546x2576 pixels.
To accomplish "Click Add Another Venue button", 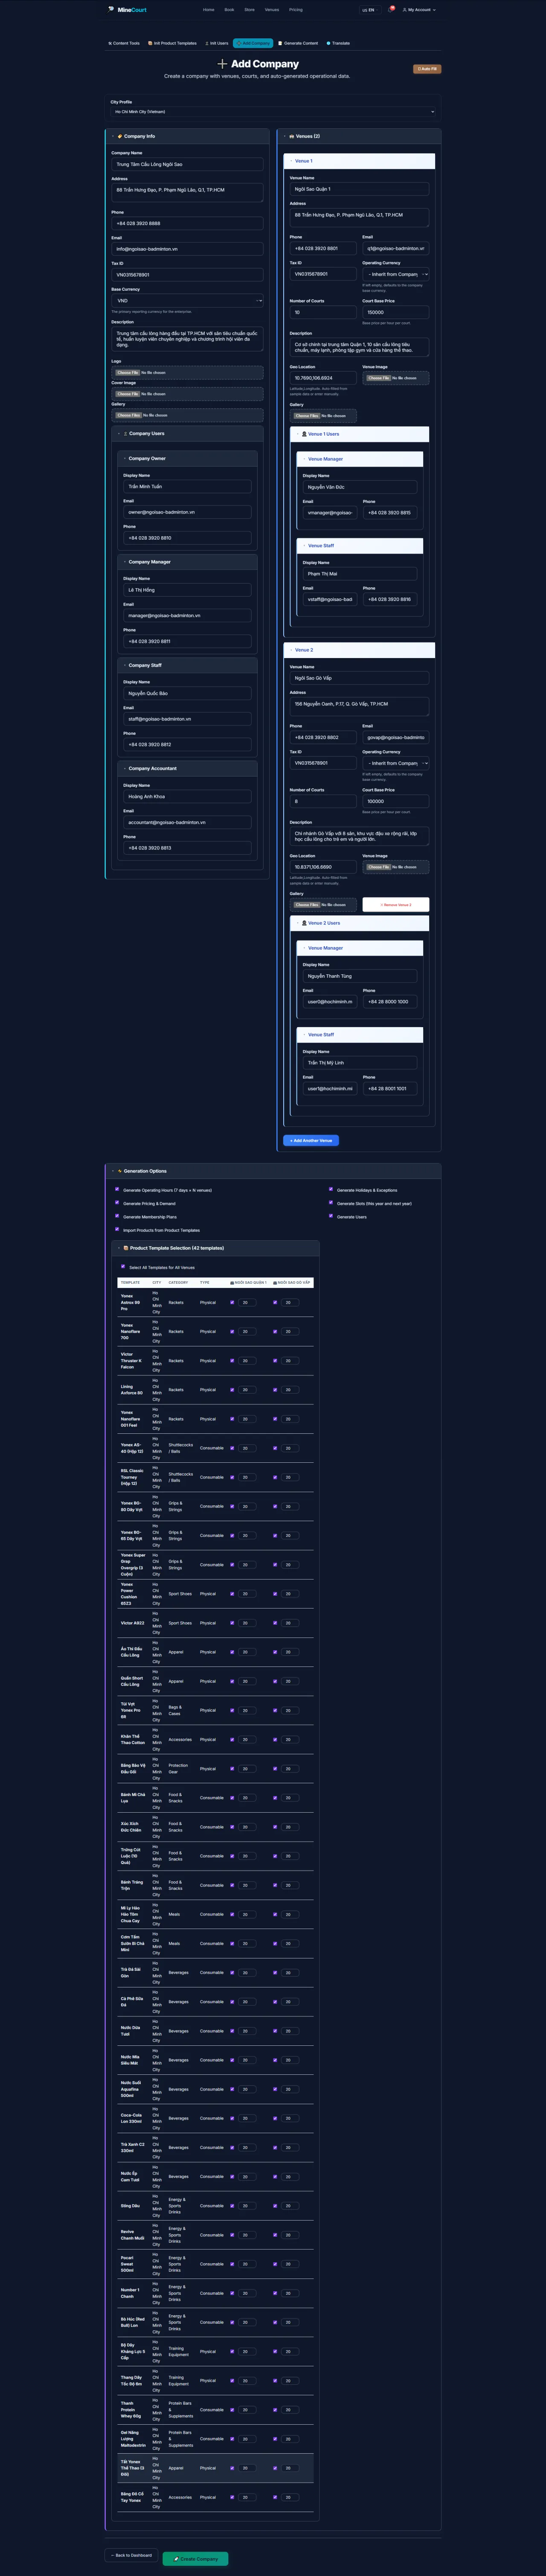I will [311, 1140].
